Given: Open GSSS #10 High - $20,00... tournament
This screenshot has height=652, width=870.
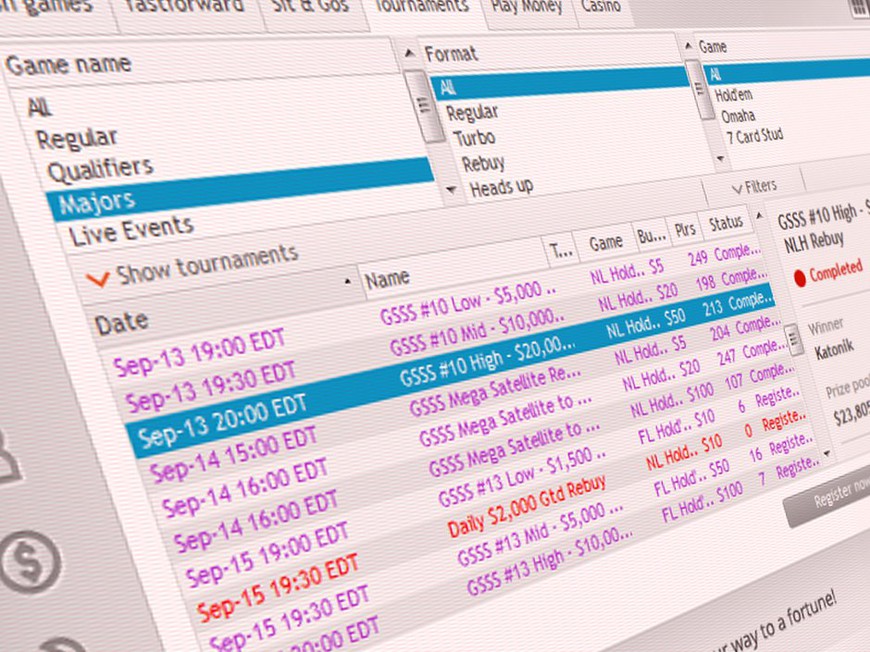Looking at the screenshot, I should coord(487,361).
